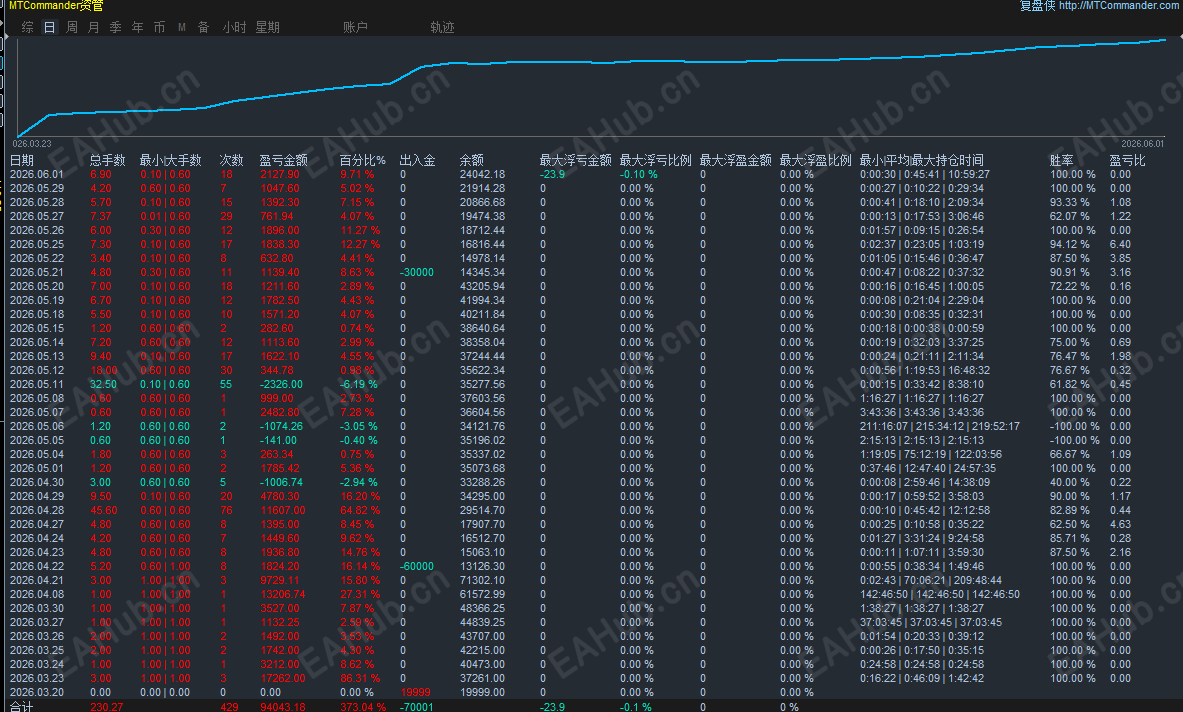Click the 2026.04.08 date cell
The width and height of the screenshot is (1183, 712).
point(37,594)
